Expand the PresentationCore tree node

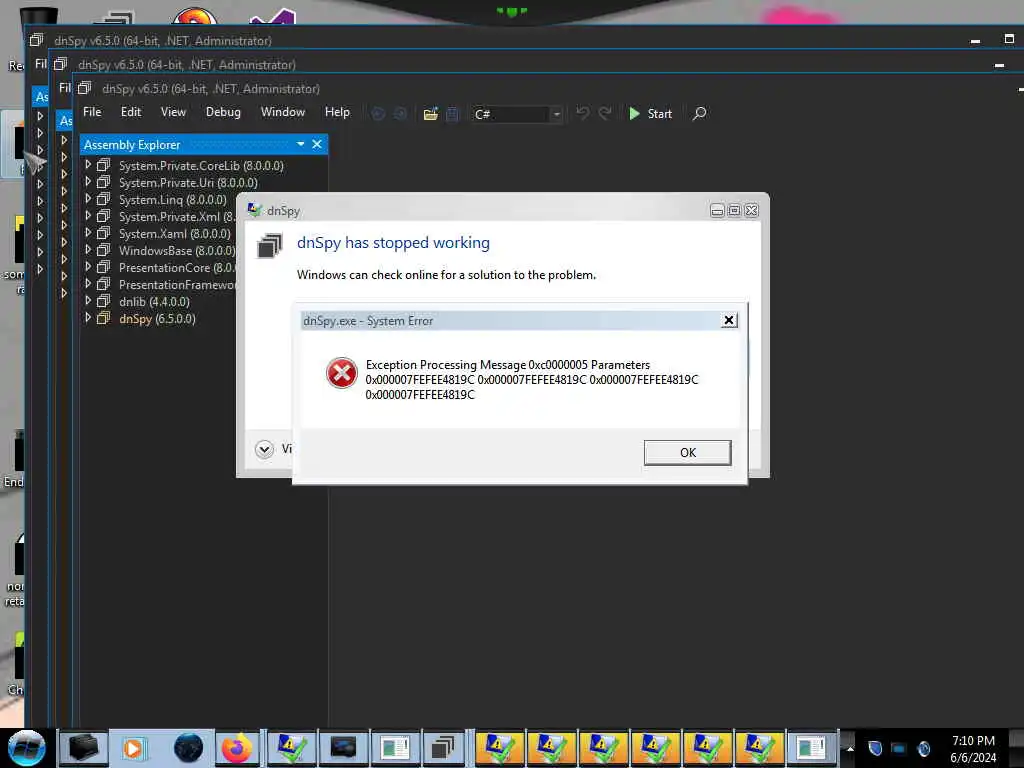point(88,267)
